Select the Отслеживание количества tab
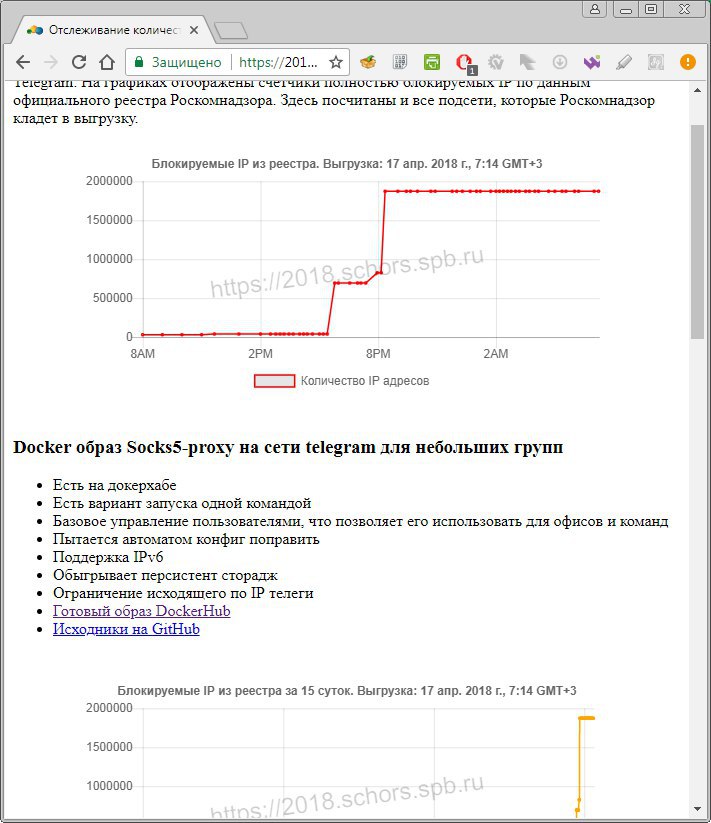The height and width of the screenshot is (823, 711). point(113,30)
